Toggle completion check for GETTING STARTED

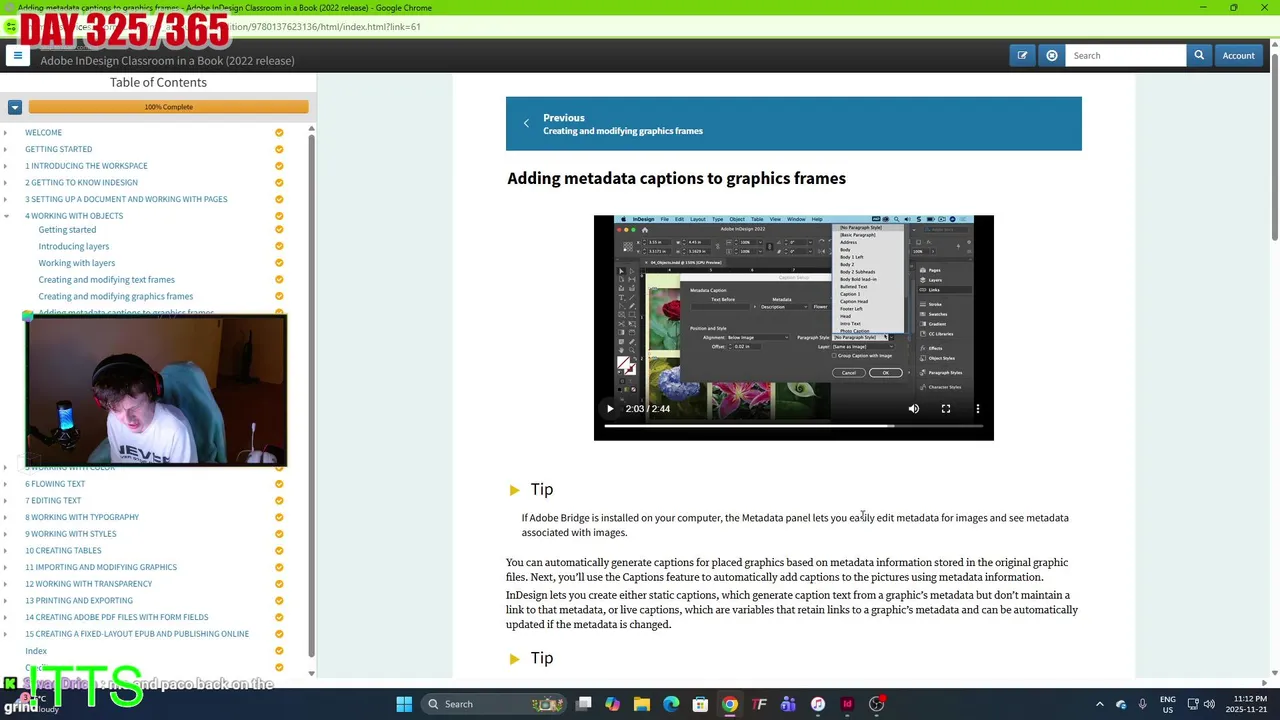[x=279, y=149]
